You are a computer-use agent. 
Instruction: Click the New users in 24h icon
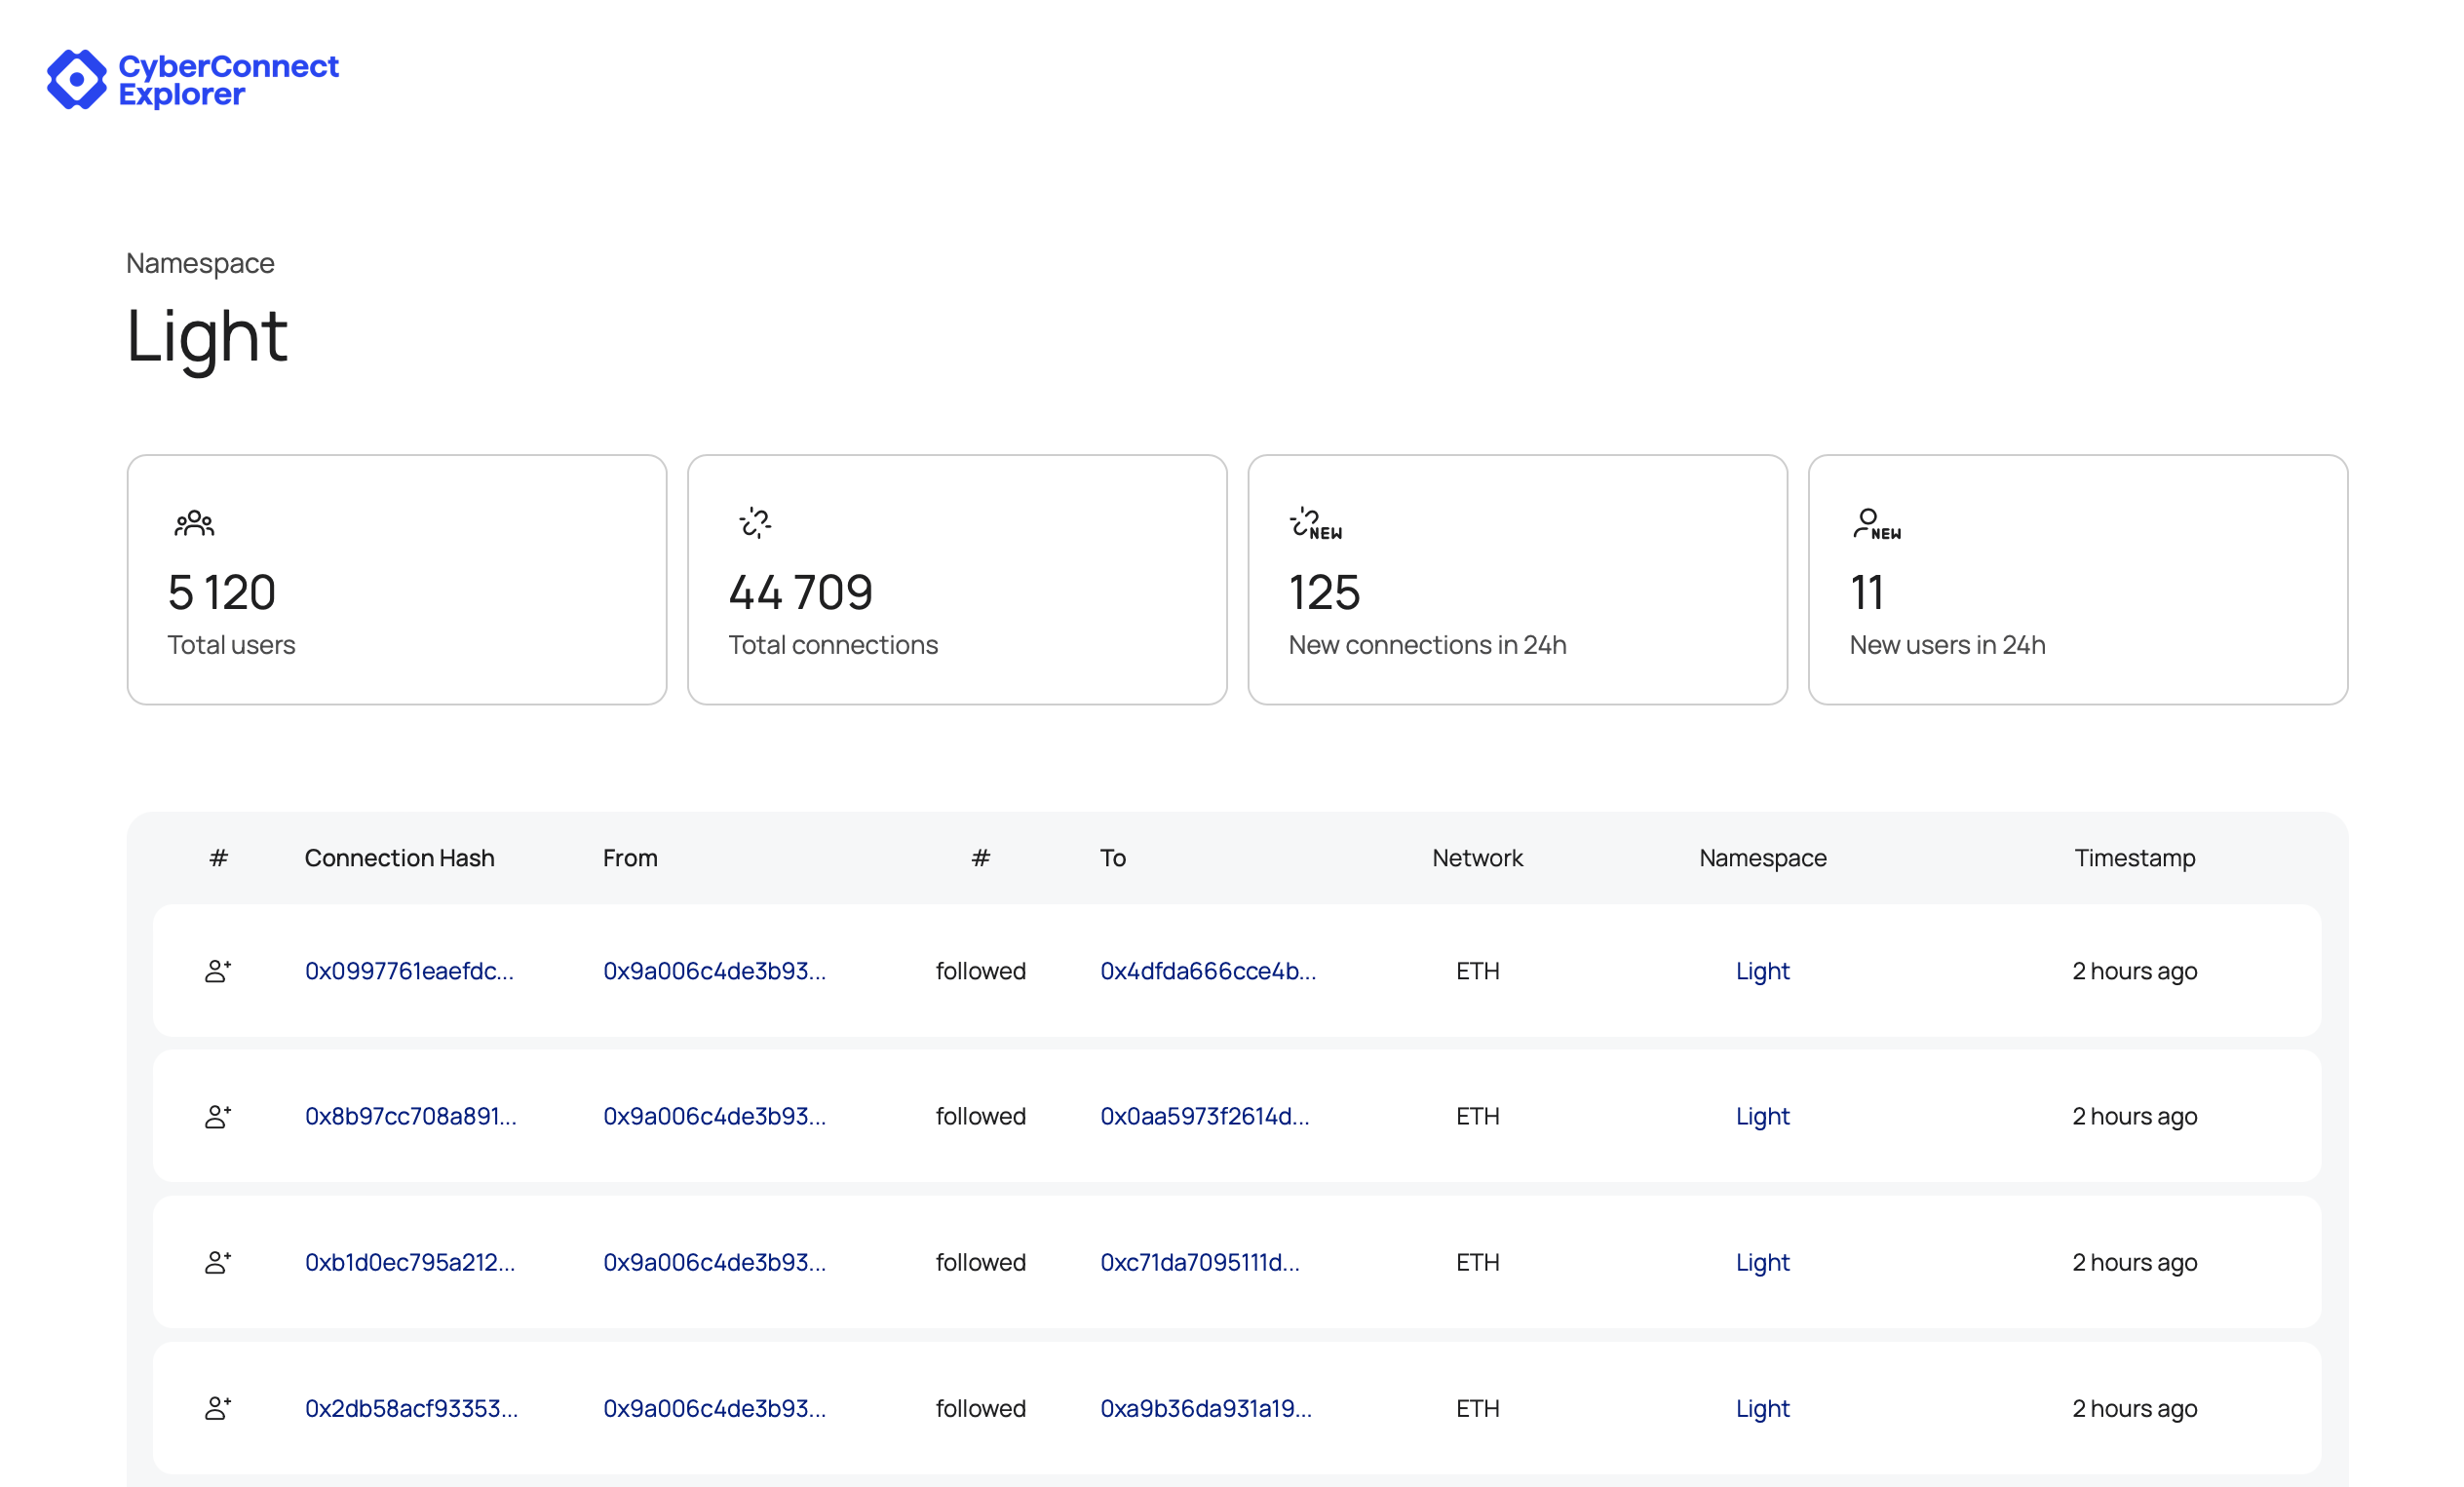(1876, 523)
